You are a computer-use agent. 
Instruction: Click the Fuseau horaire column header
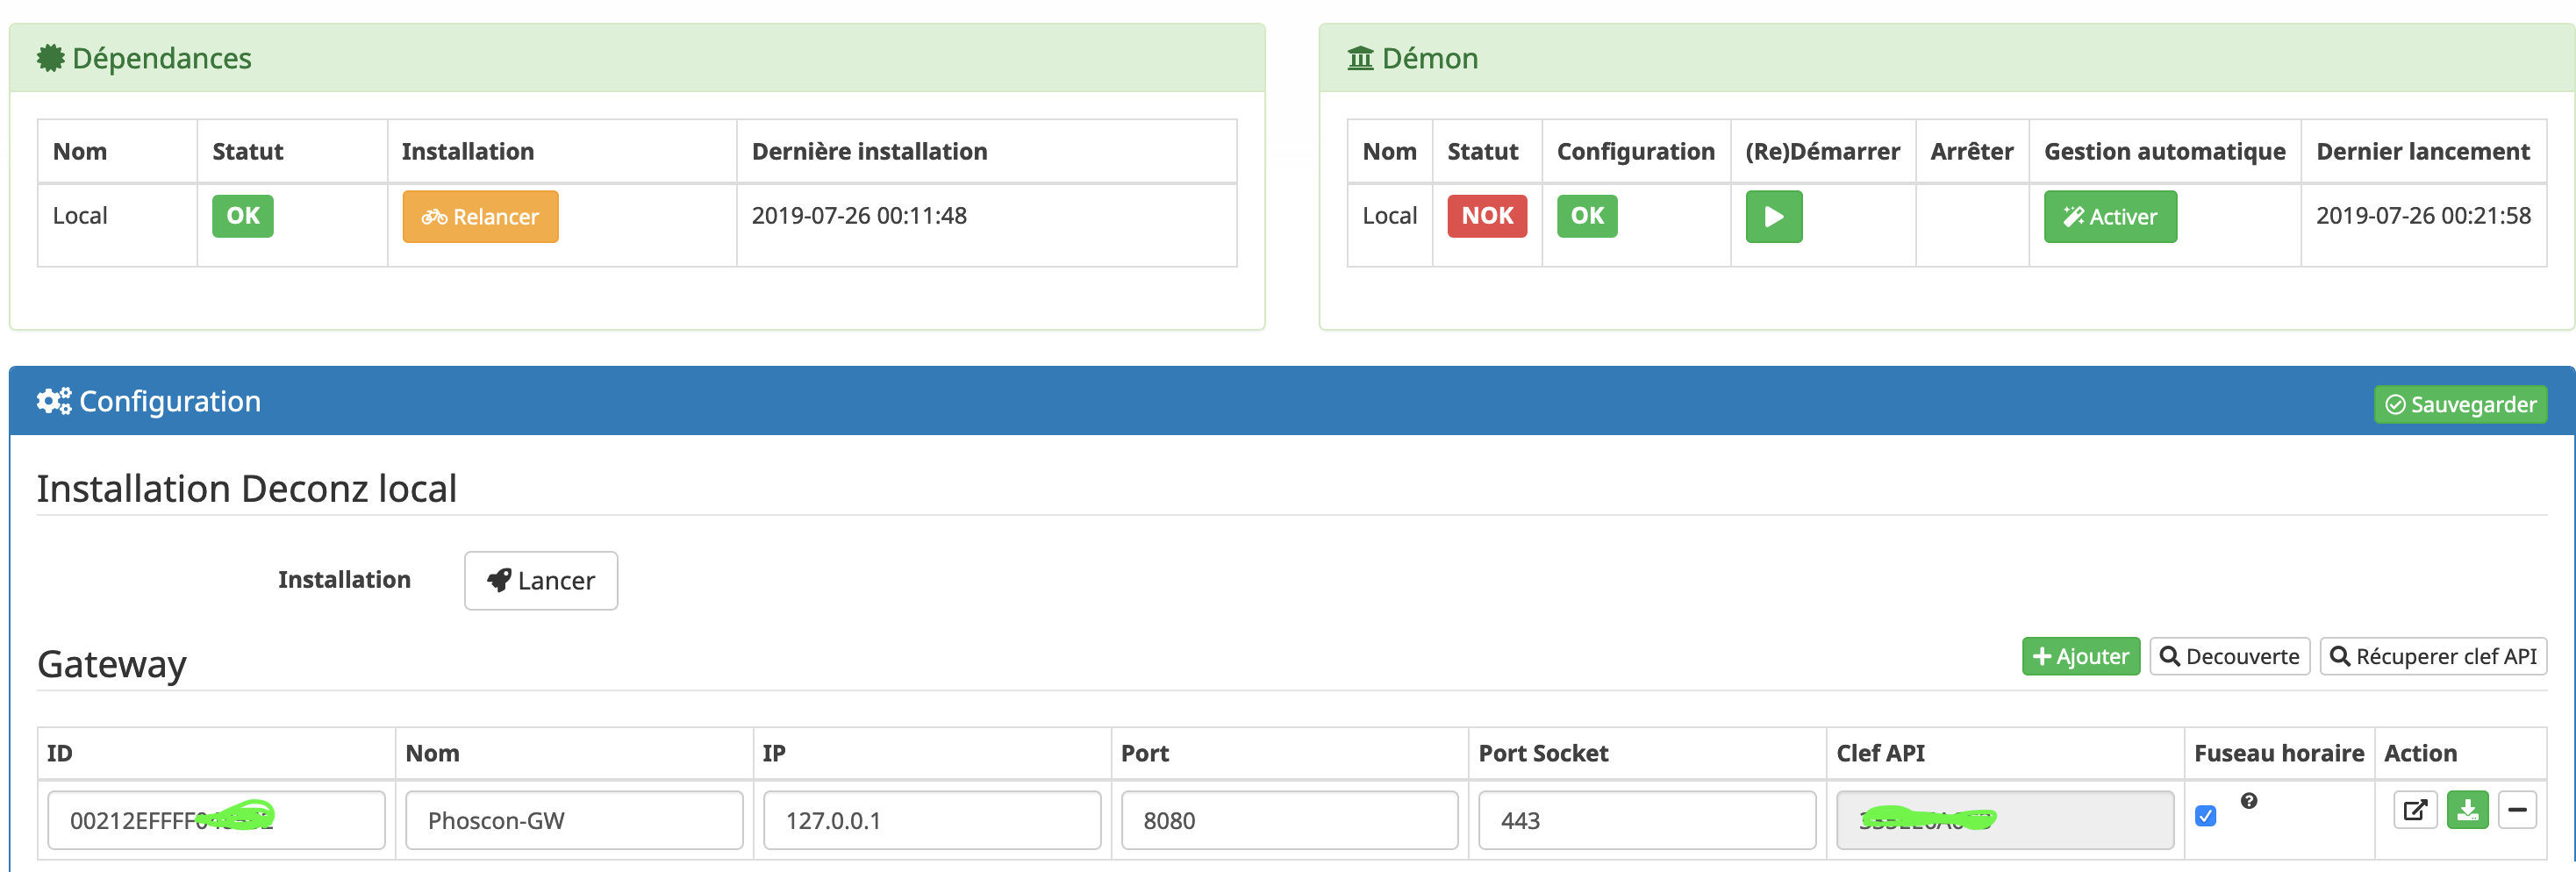pos(2279,754)
